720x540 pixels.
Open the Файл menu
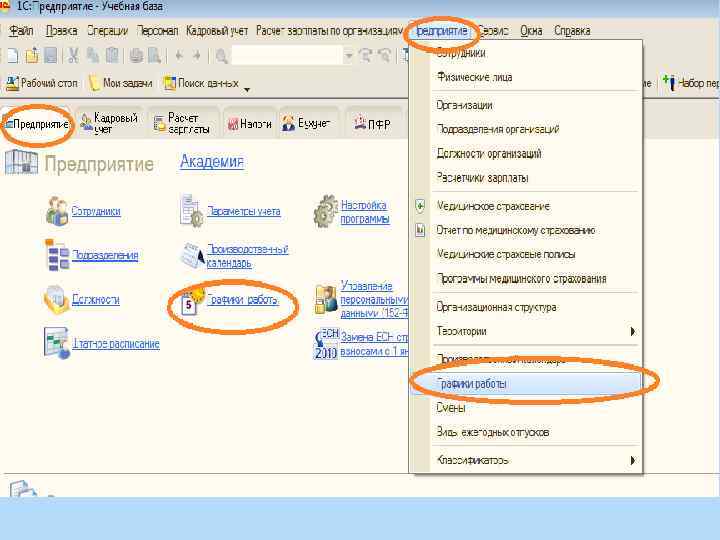21,31
